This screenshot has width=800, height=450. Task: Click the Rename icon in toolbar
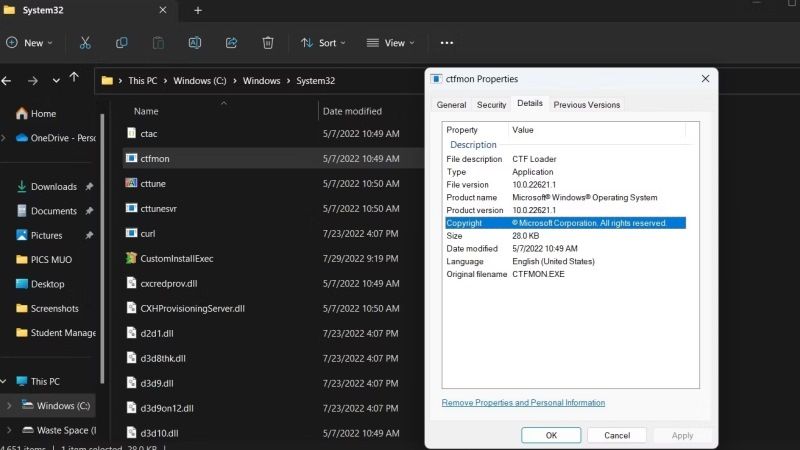point(195,43)
